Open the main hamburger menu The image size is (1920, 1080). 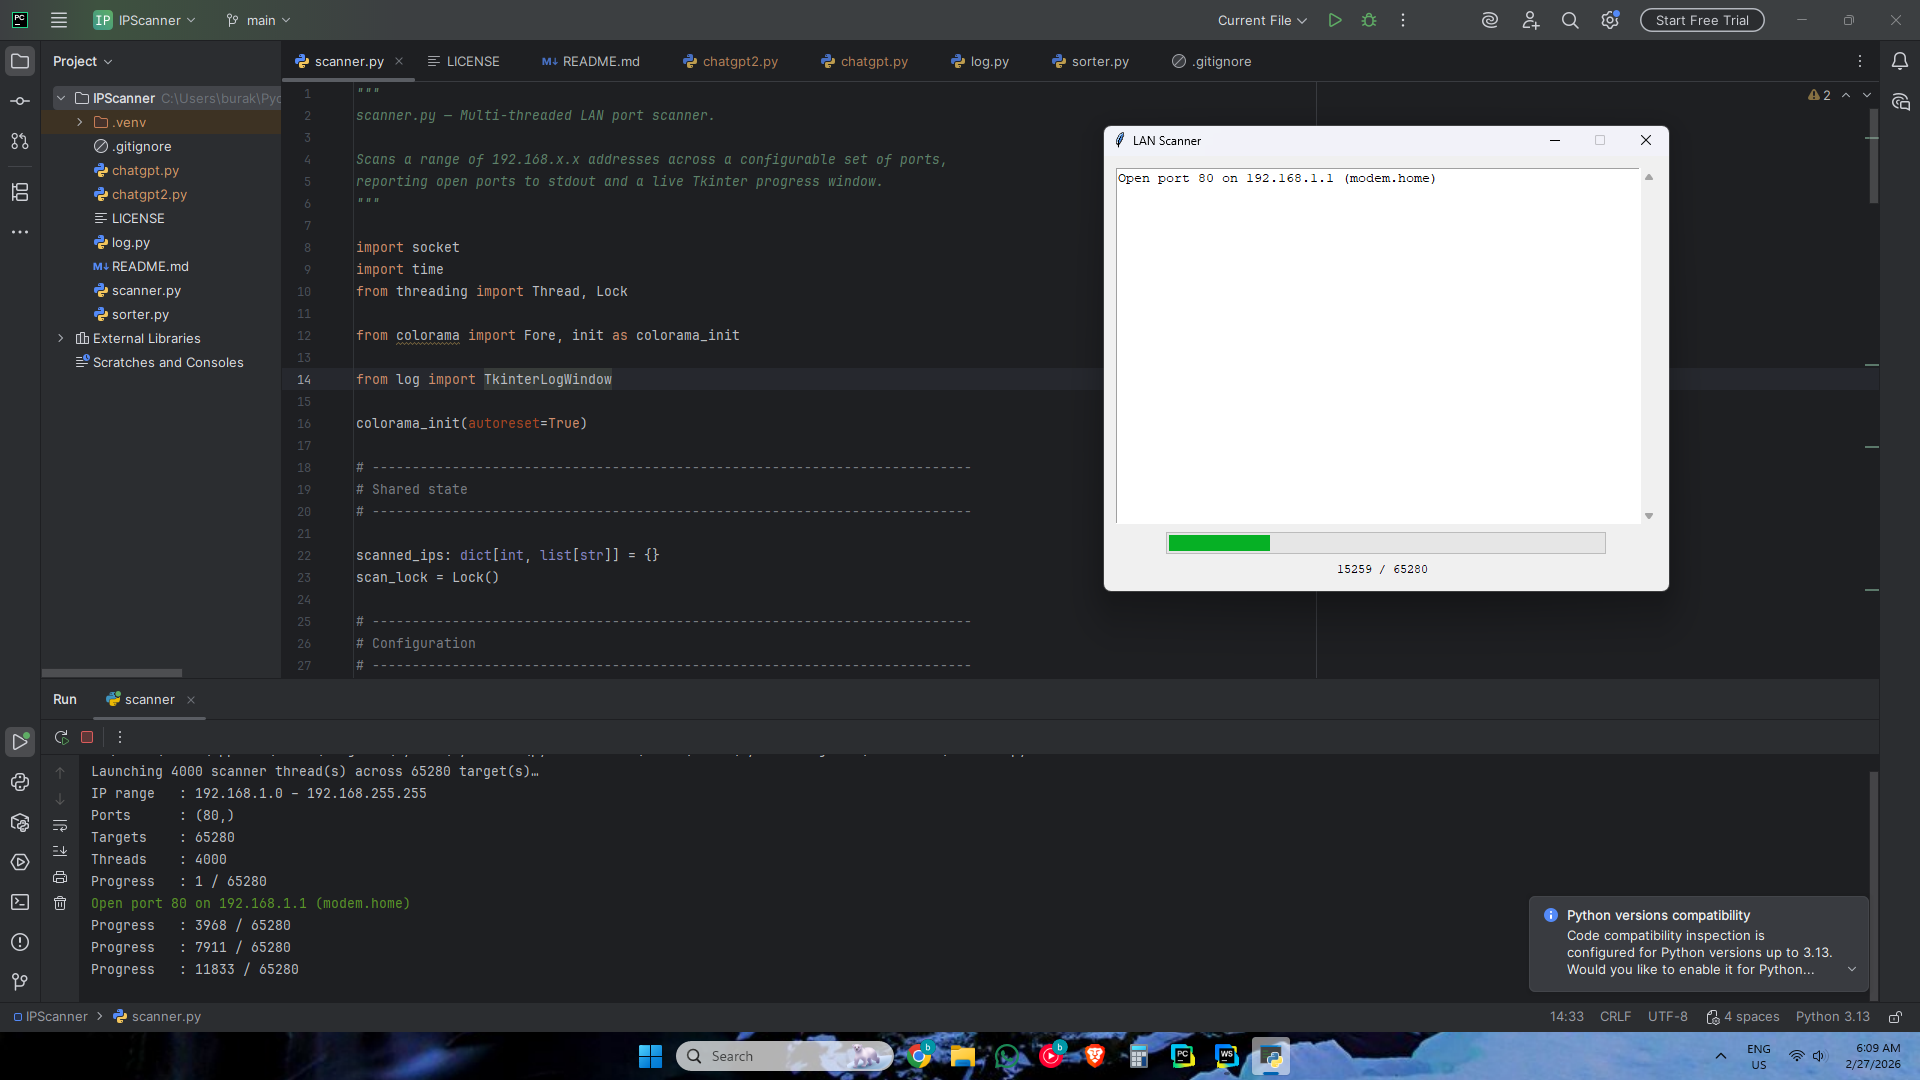coord(59,20)
